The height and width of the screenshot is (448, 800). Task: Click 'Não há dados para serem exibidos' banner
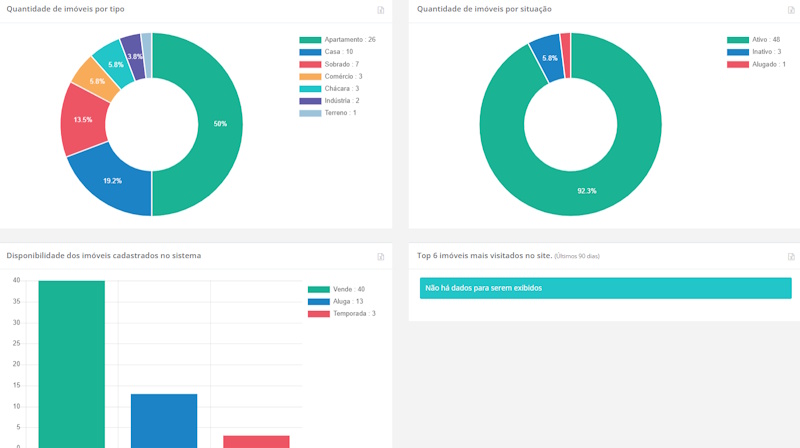606,288
